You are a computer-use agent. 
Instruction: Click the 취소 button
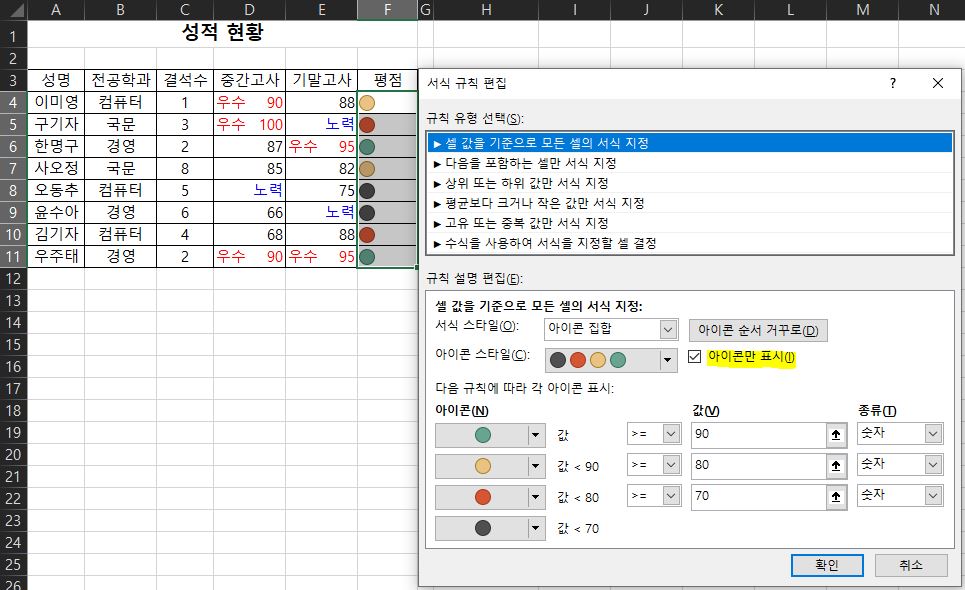coord(911,565)
